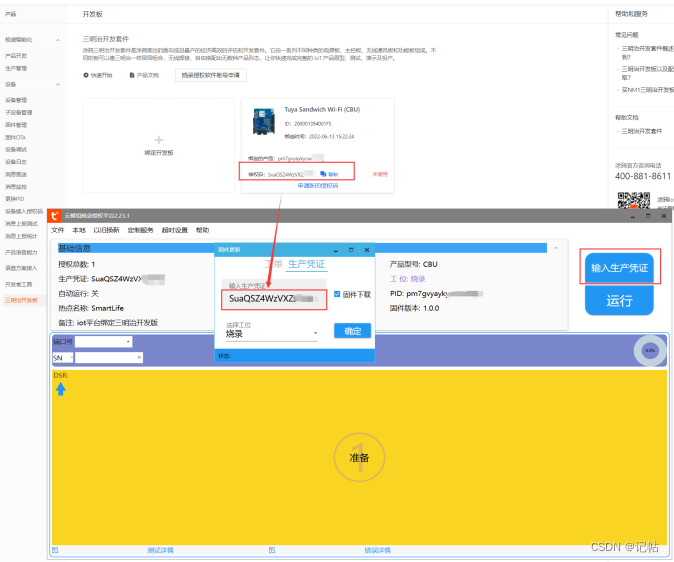The height and width of the screenshot is (562, 674).
Task: Click the quick start icon 快速开始
Action: (x=86, y=75)
